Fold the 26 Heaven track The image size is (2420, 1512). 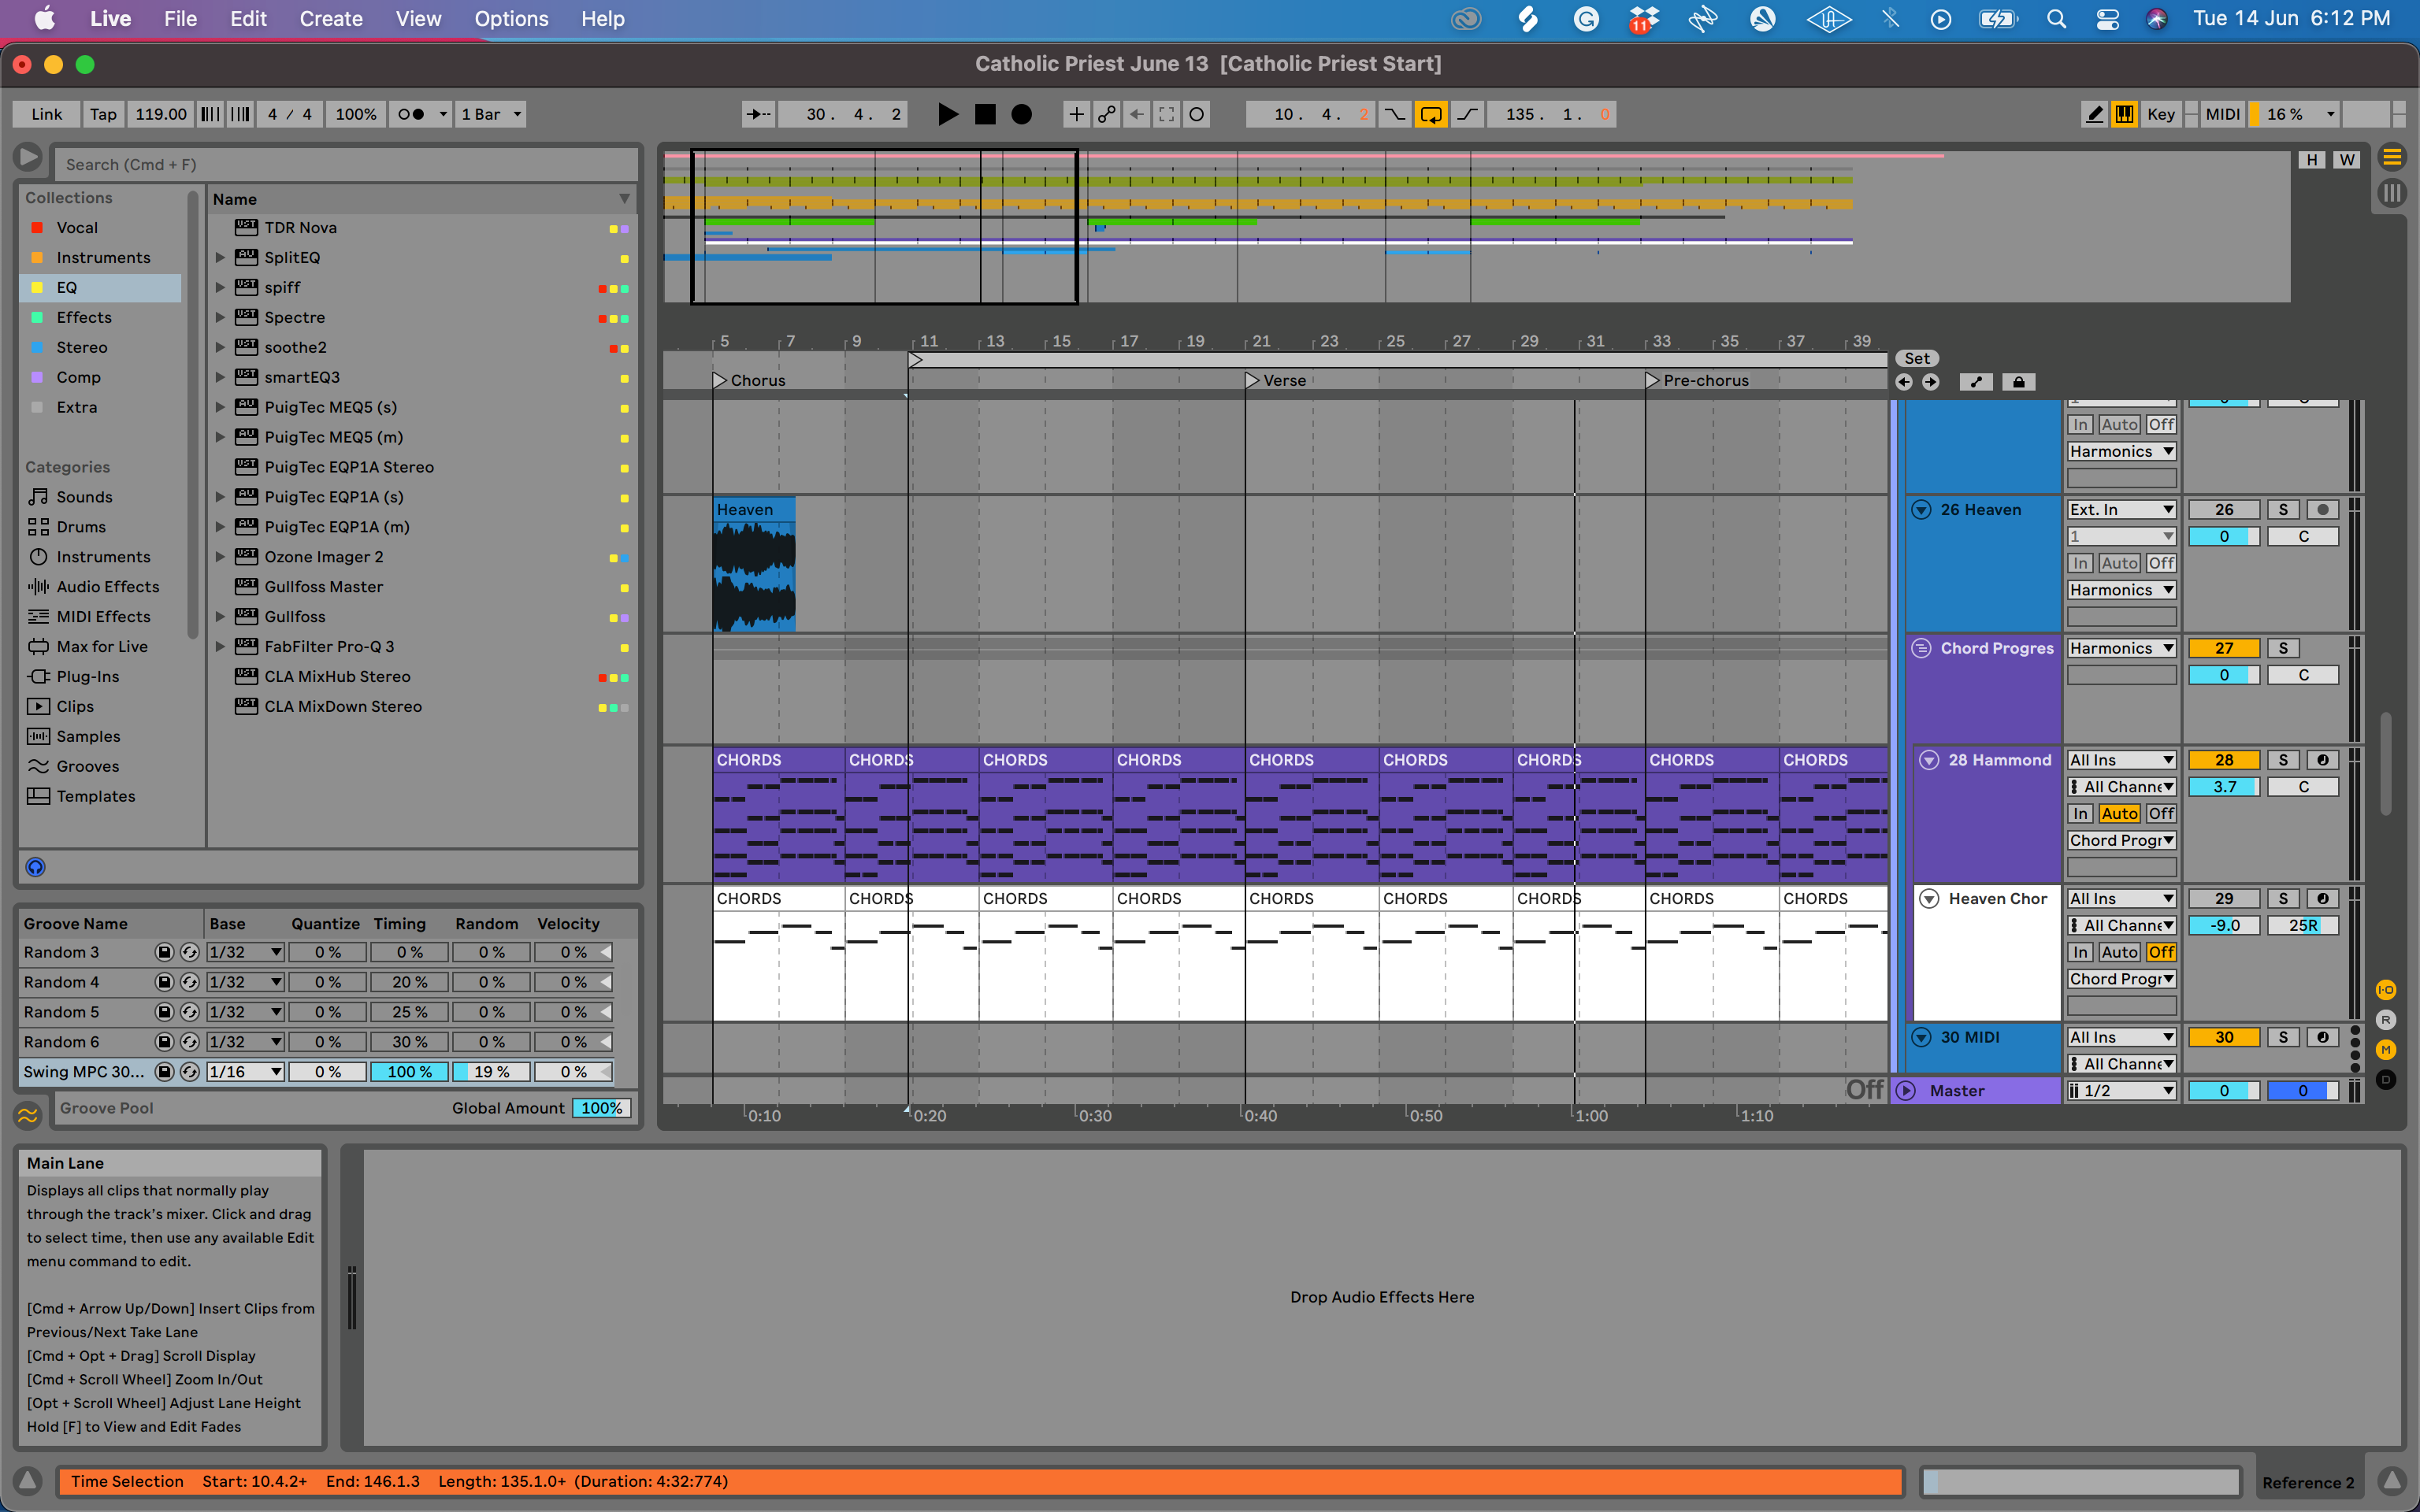point(1921,510)
